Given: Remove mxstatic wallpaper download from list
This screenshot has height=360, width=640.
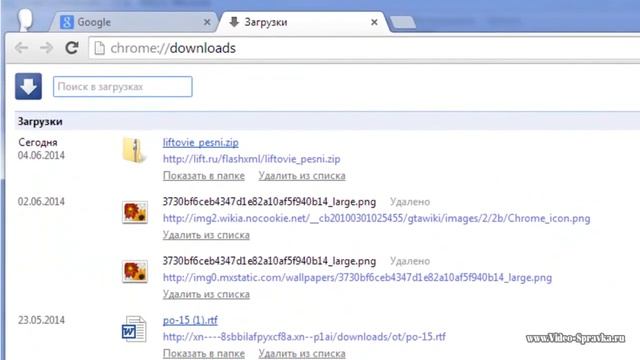Looking at the screenshot, I should (x=206, y=294).
